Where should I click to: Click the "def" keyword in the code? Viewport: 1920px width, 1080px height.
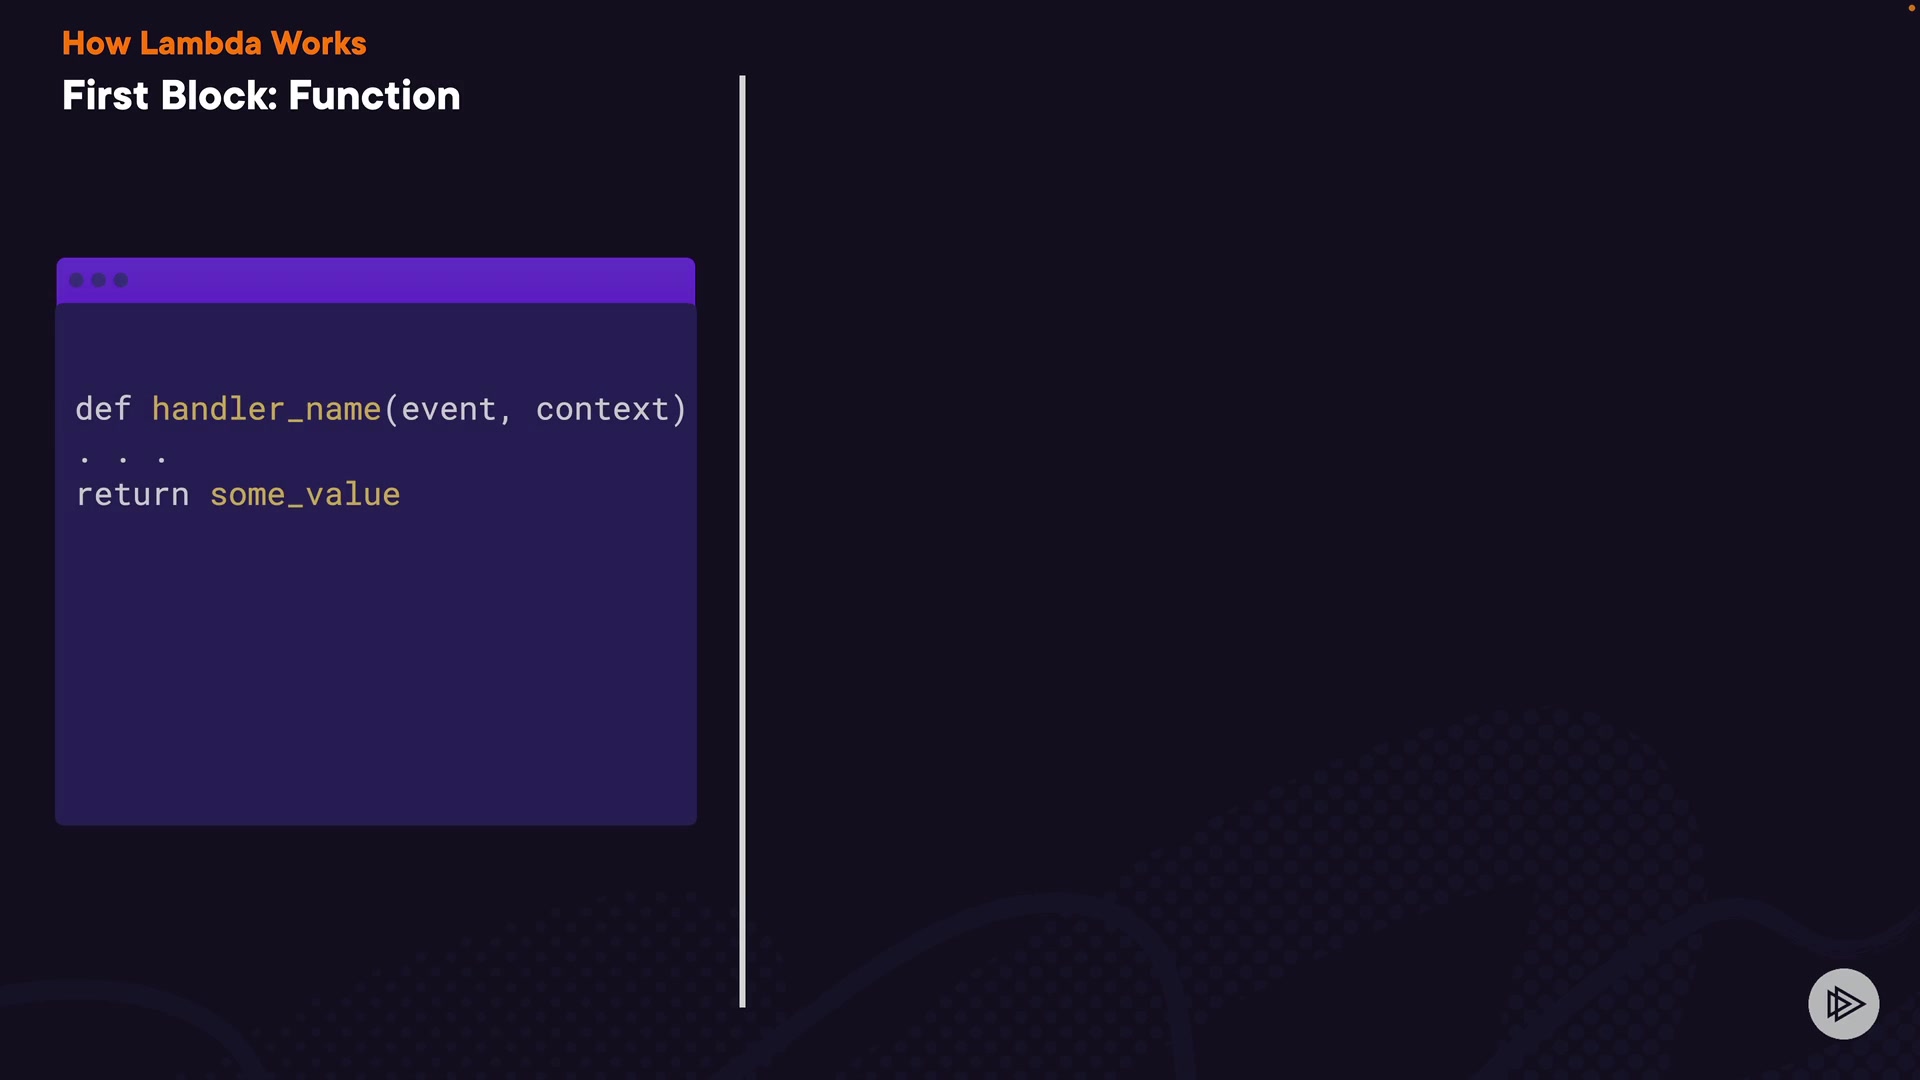click(103, 409)
